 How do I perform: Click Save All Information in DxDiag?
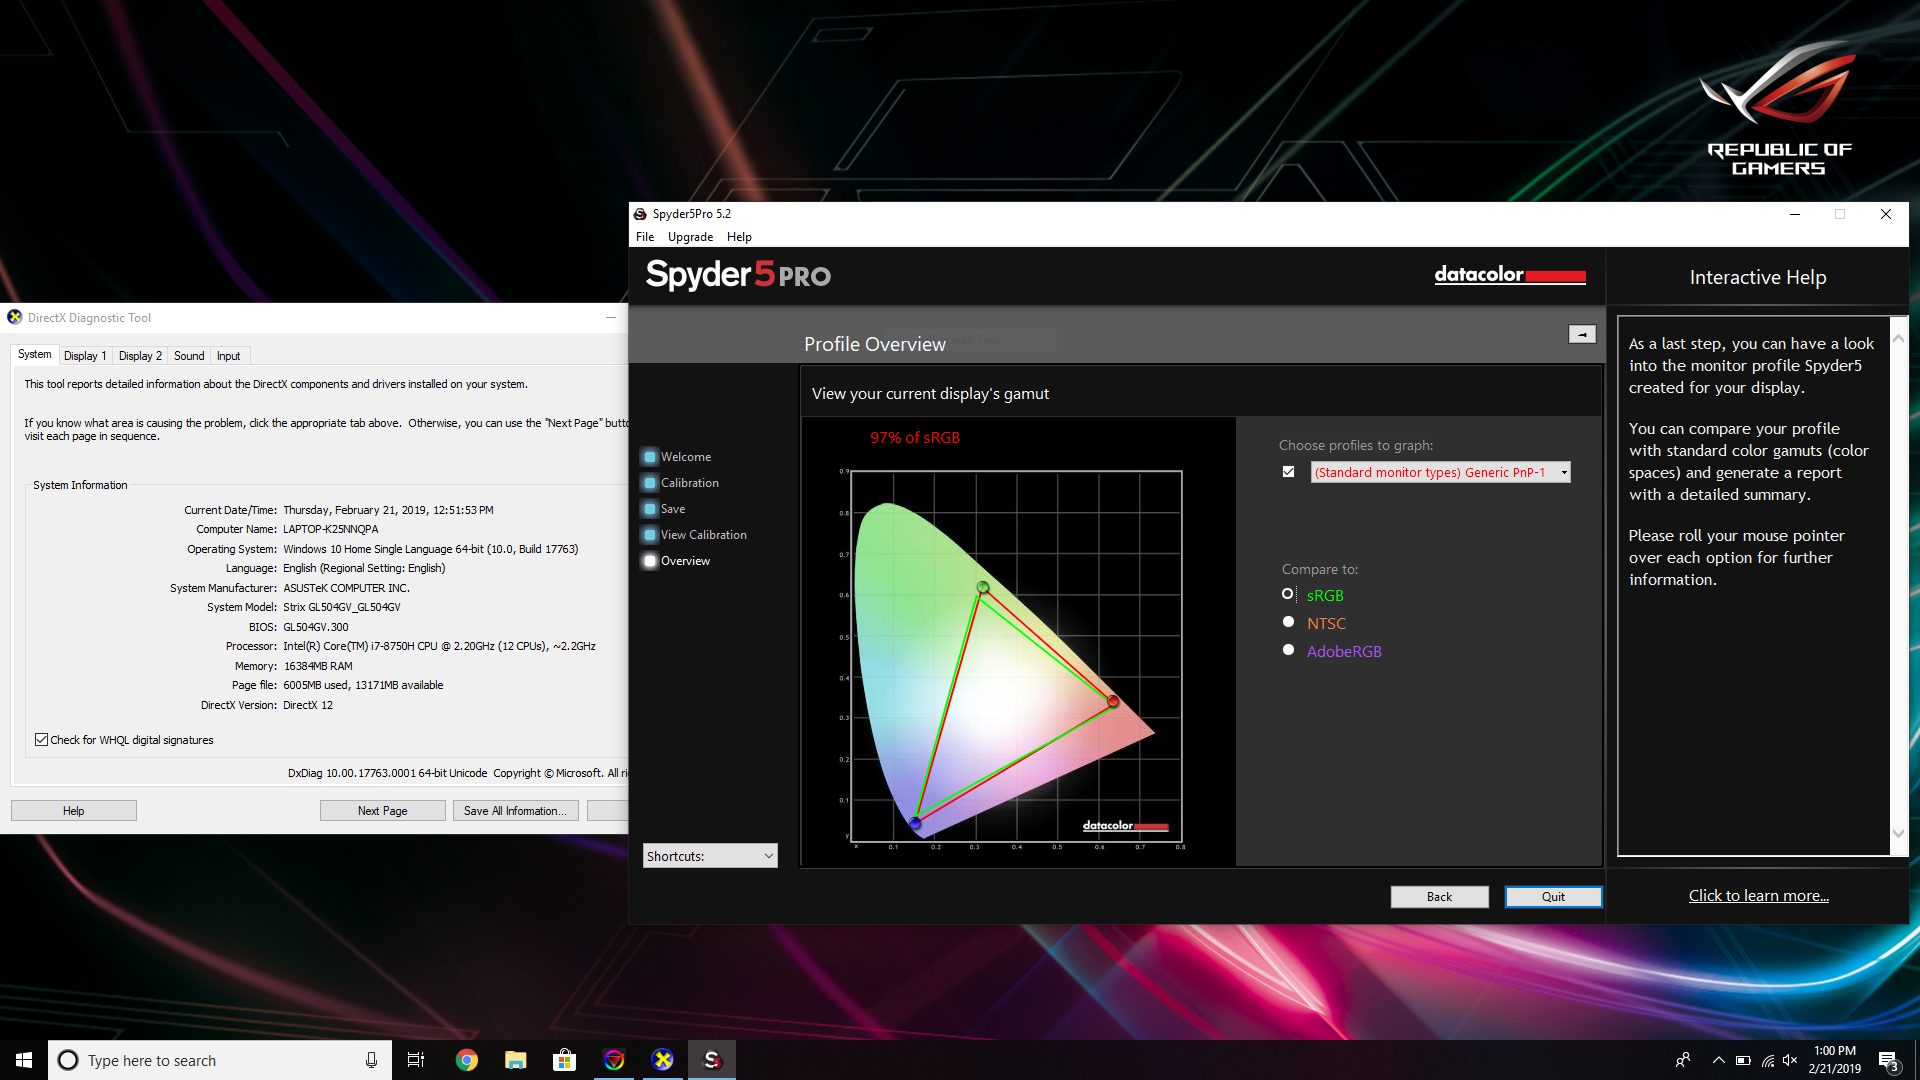click(x=515, y=811)
